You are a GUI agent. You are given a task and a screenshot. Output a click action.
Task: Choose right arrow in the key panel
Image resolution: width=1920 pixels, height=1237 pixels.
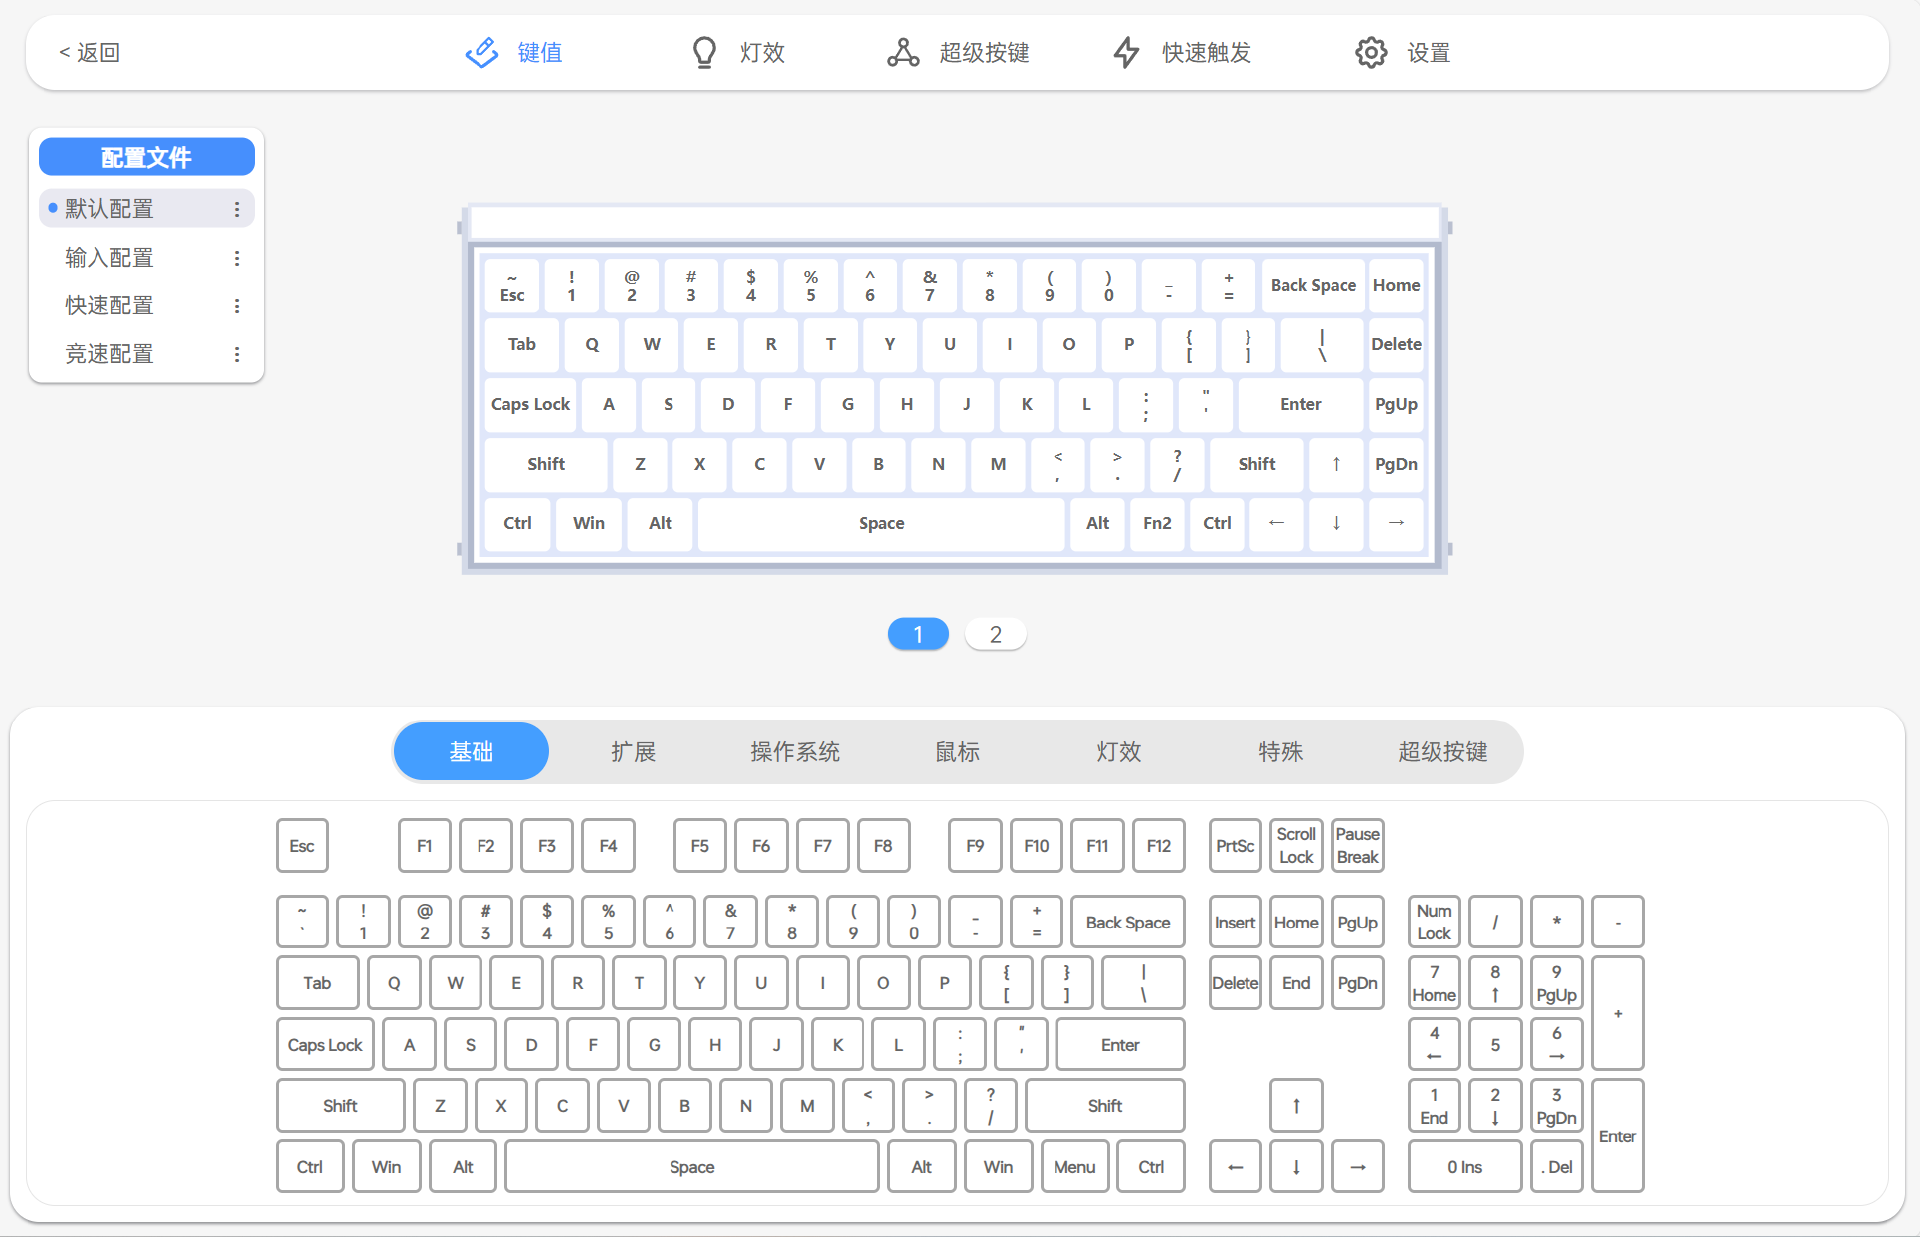tap(1357, 1167)
